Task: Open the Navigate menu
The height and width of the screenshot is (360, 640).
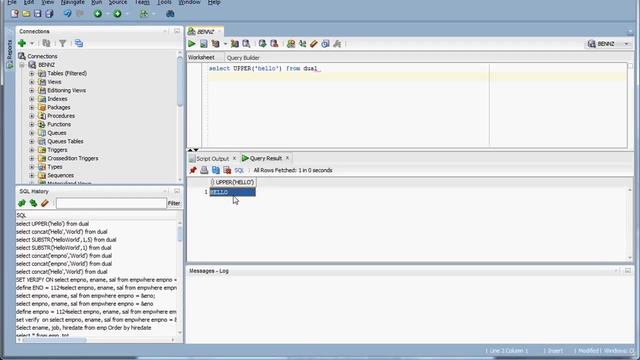Action: [73, 2]
